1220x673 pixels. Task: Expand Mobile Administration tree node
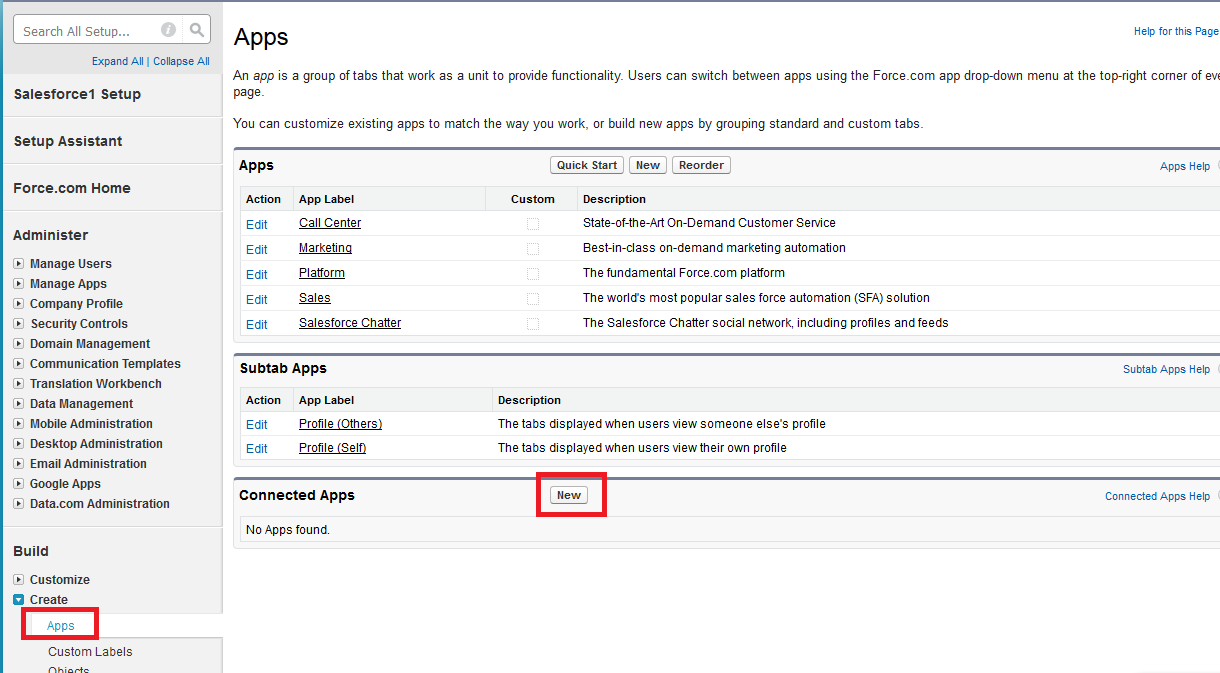tap(19, 424)
